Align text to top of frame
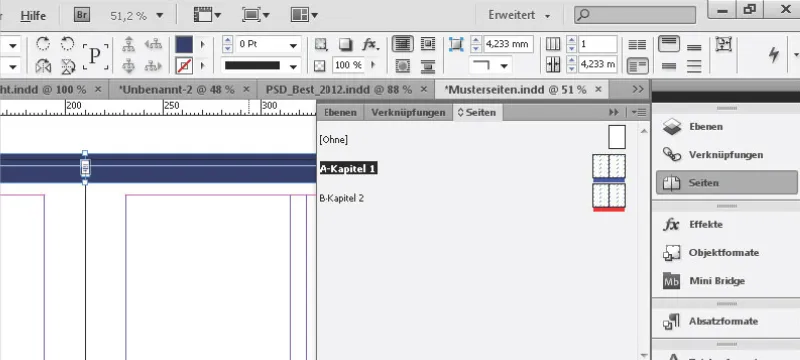The image size is (800, 360). 669,43
